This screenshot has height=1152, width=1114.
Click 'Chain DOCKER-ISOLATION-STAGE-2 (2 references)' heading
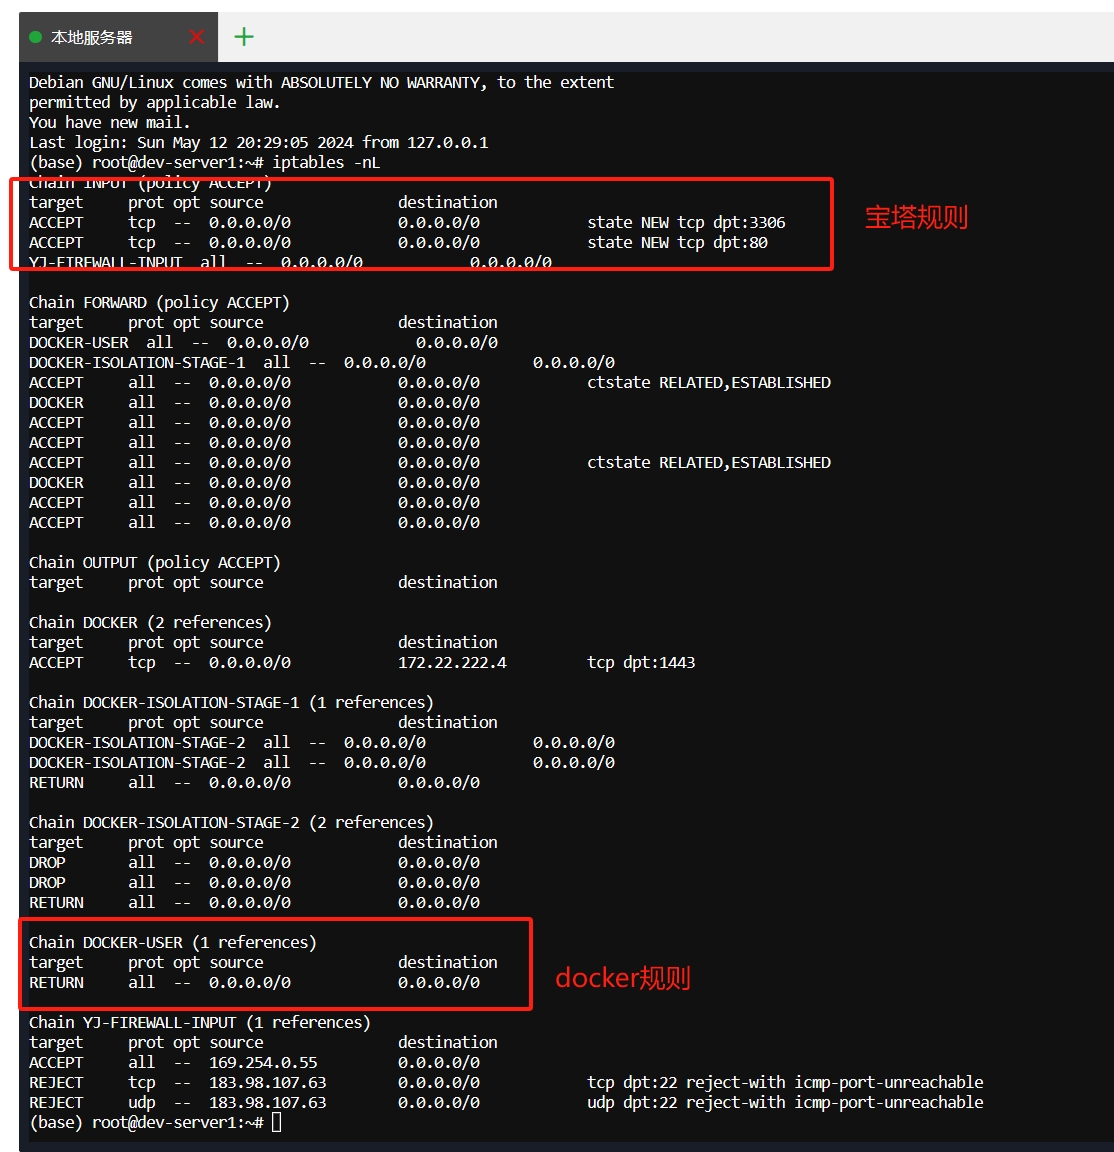[x=231, y=823]
